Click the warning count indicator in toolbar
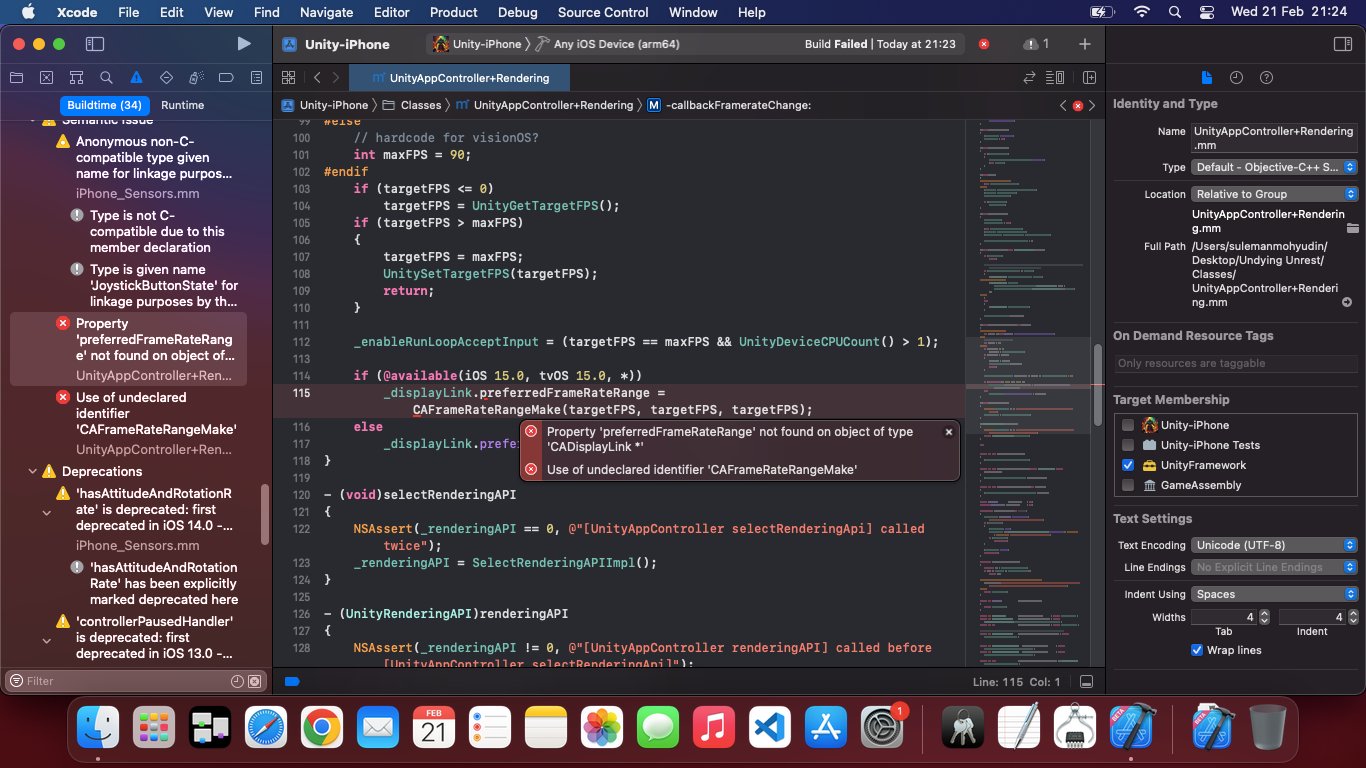Viewport: 1366px width, 768px height. pos(1036,44)
